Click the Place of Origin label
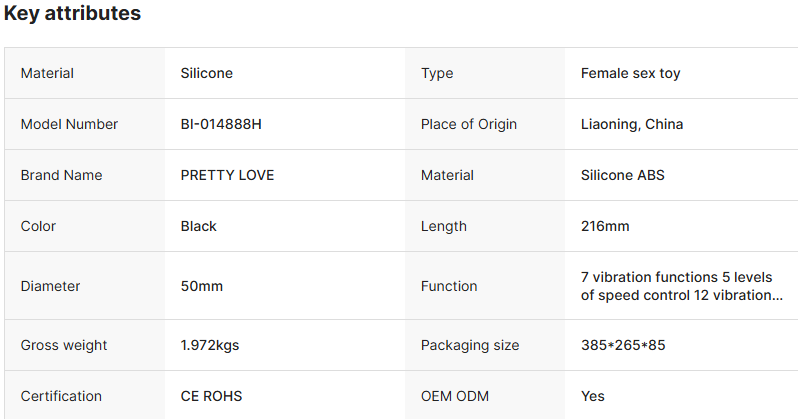798x419 pixels. [469, 124]
